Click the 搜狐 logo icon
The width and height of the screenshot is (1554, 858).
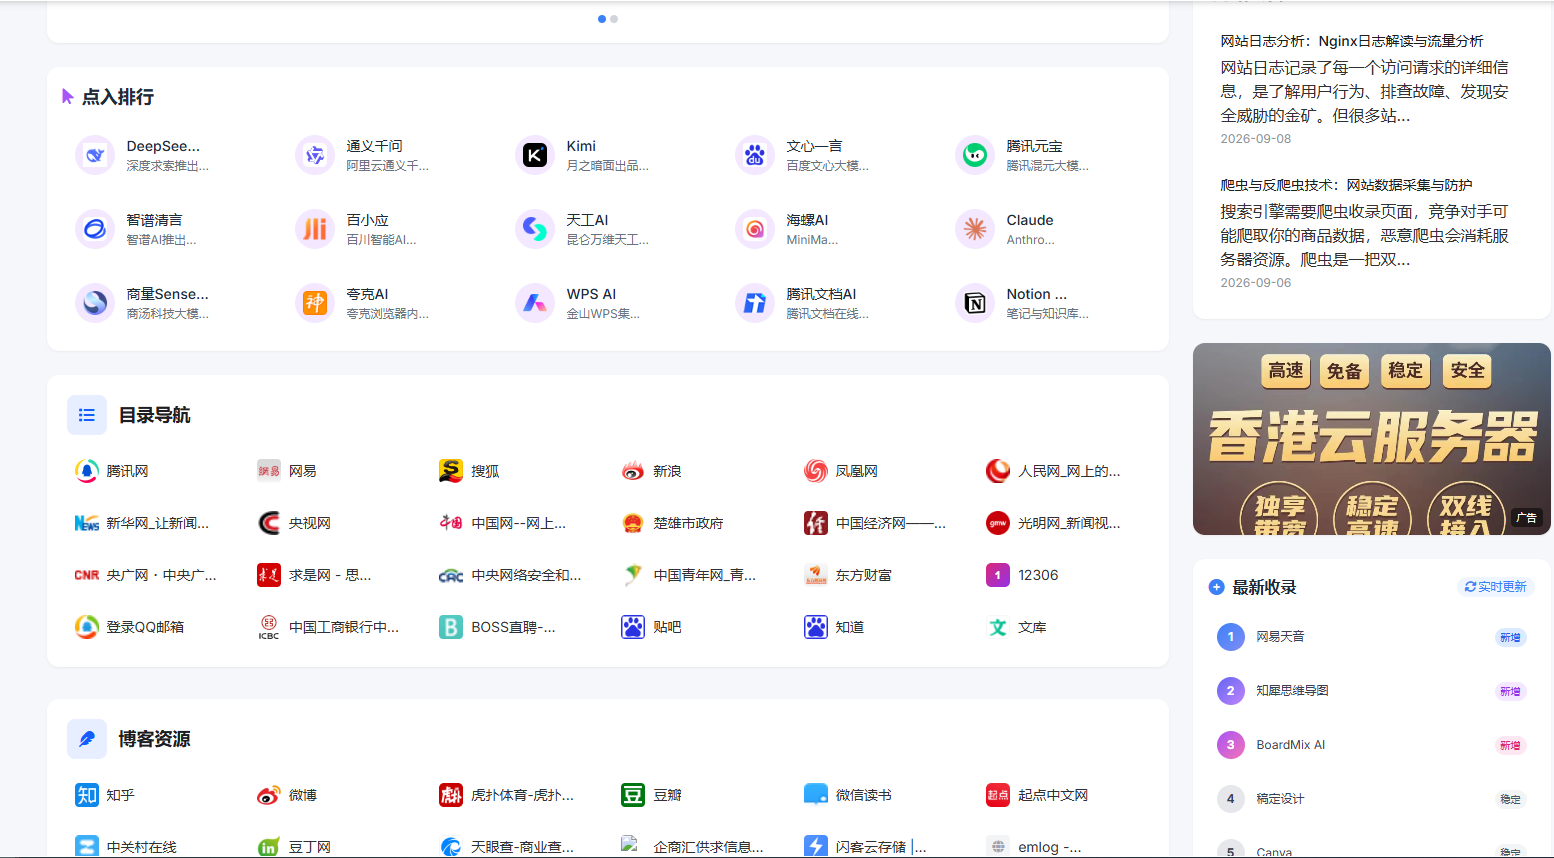(451, 471)
